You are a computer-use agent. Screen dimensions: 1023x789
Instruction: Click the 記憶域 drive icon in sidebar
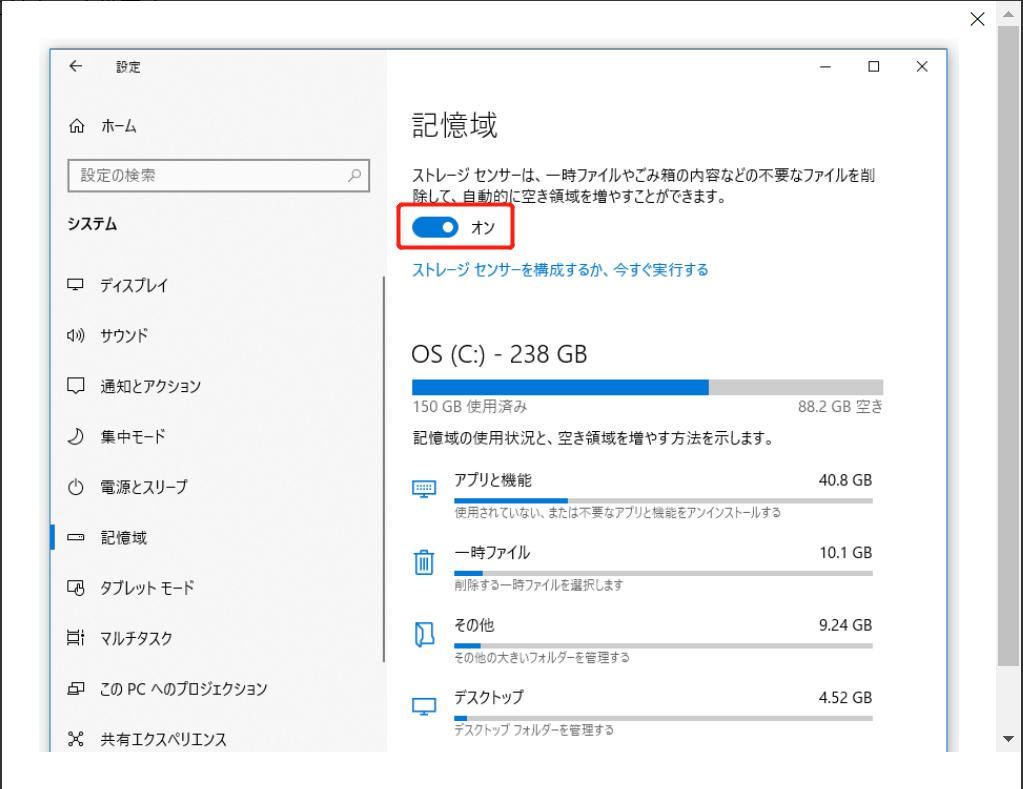(76, 537)
